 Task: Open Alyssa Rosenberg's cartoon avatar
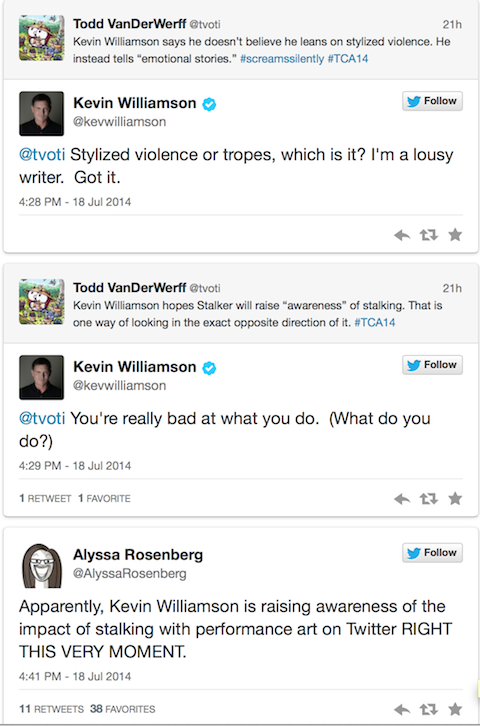pyautogui.click(x=42, y=566)
